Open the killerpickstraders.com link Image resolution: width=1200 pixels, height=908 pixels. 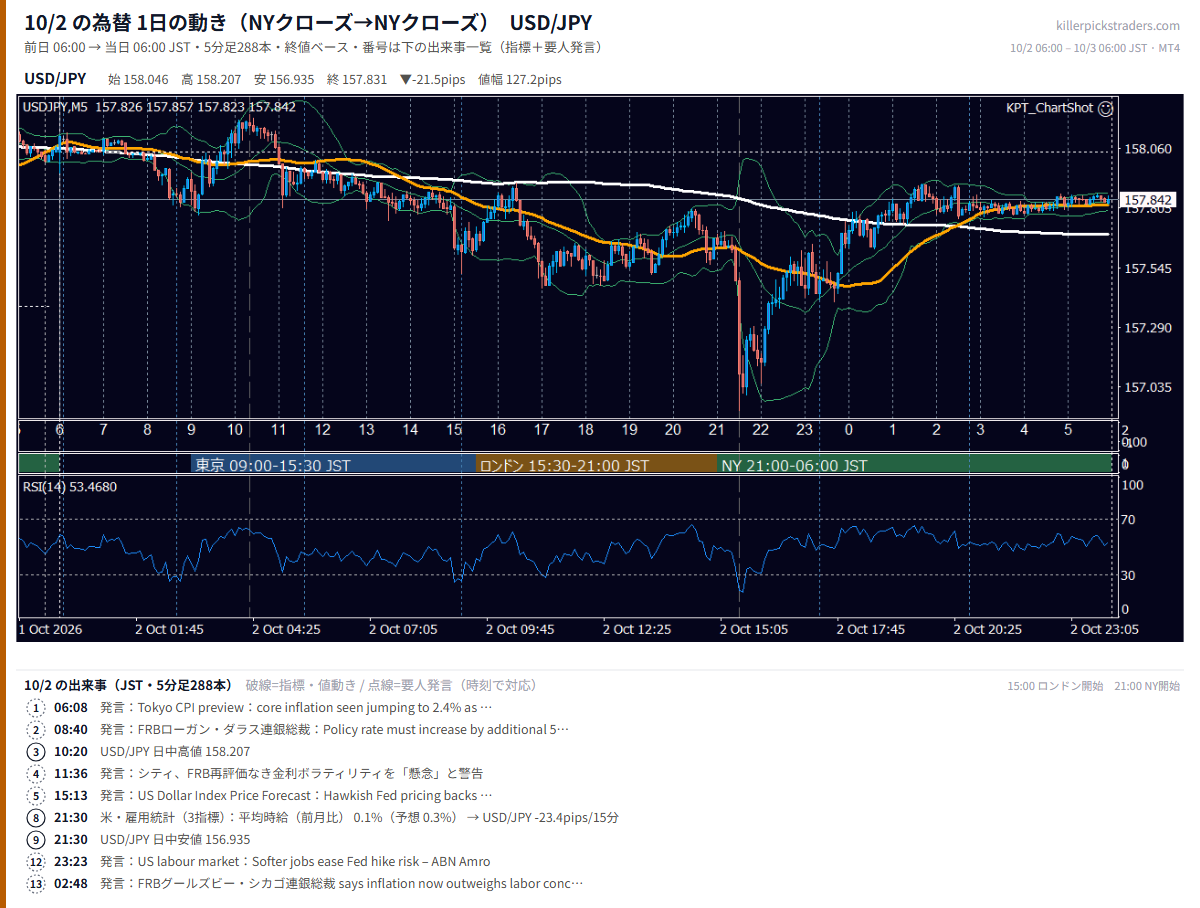click(1118, 26)
